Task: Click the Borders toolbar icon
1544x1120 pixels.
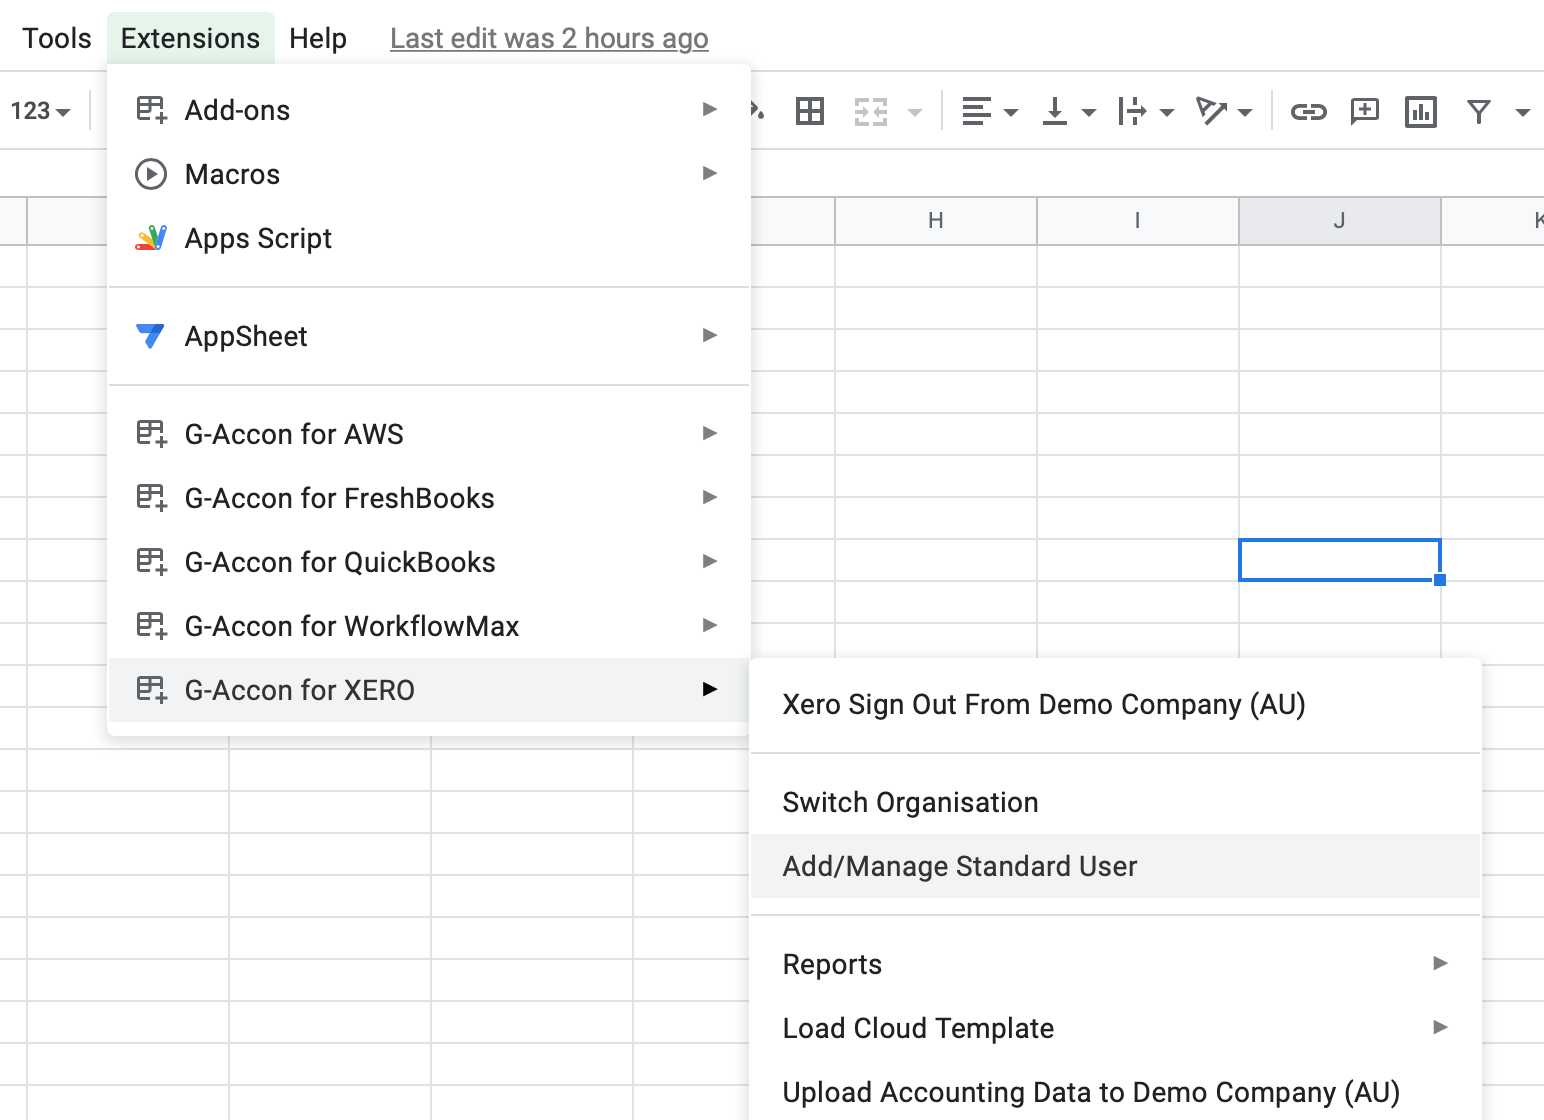Action: pos(810,111)
